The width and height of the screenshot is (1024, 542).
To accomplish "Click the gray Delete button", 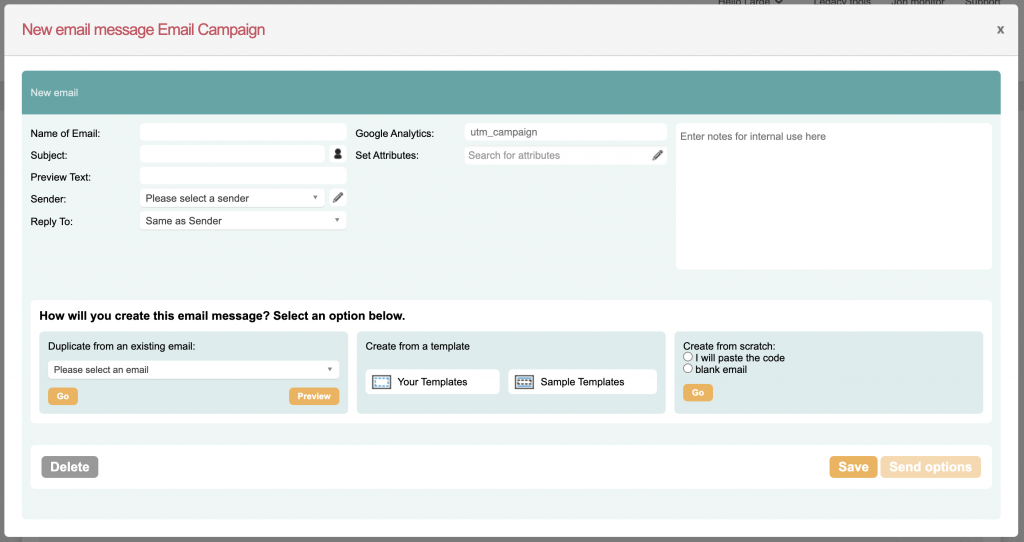I will point(70,467).
